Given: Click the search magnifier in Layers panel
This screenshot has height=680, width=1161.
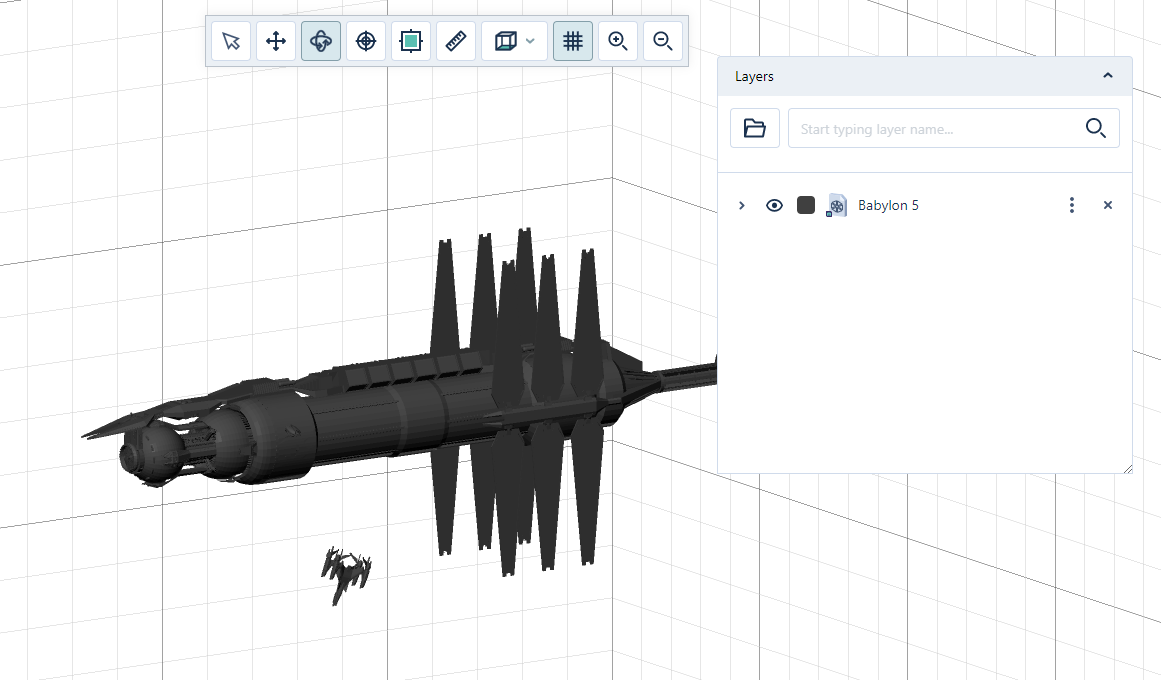Looking at the screenshot, I should click(1095, 128).
